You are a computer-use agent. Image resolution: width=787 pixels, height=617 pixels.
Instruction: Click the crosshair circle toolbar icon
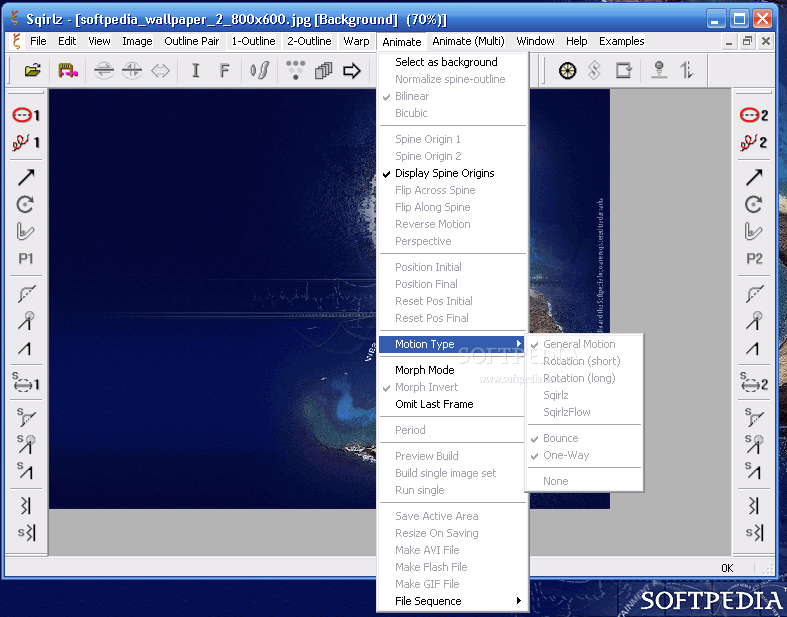tap(132, 71)
